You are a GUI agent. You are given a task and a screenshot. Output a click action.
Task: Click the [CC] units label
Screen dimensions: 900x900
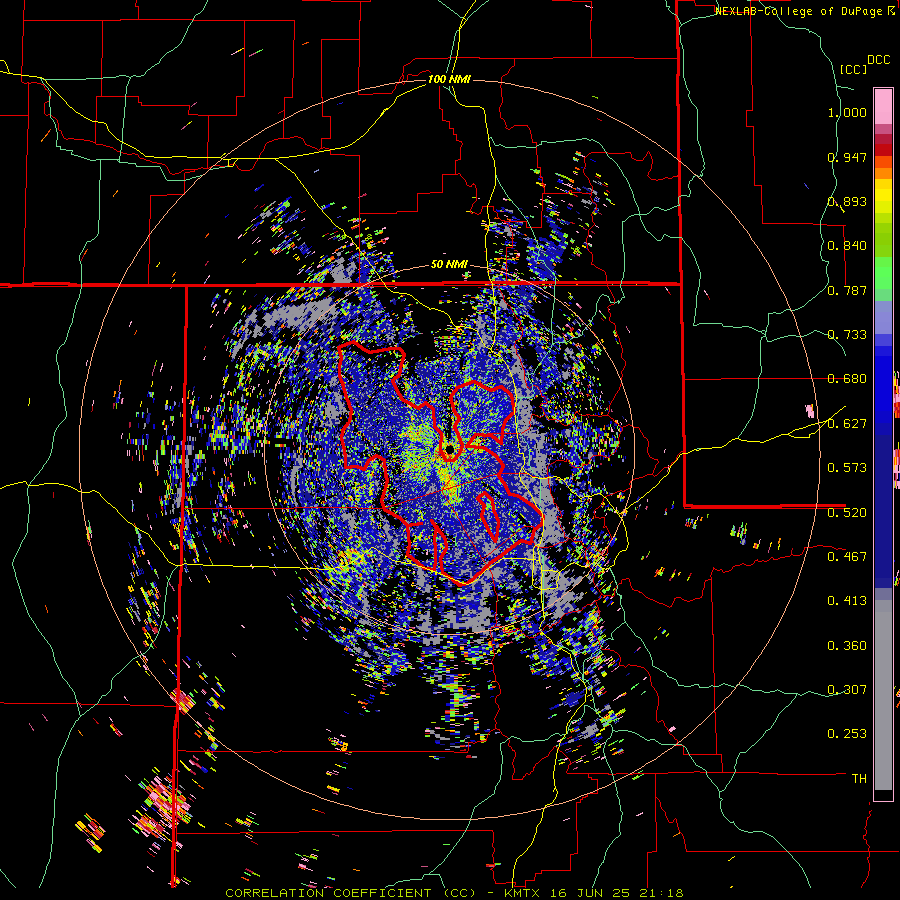(x=853, y=69)
